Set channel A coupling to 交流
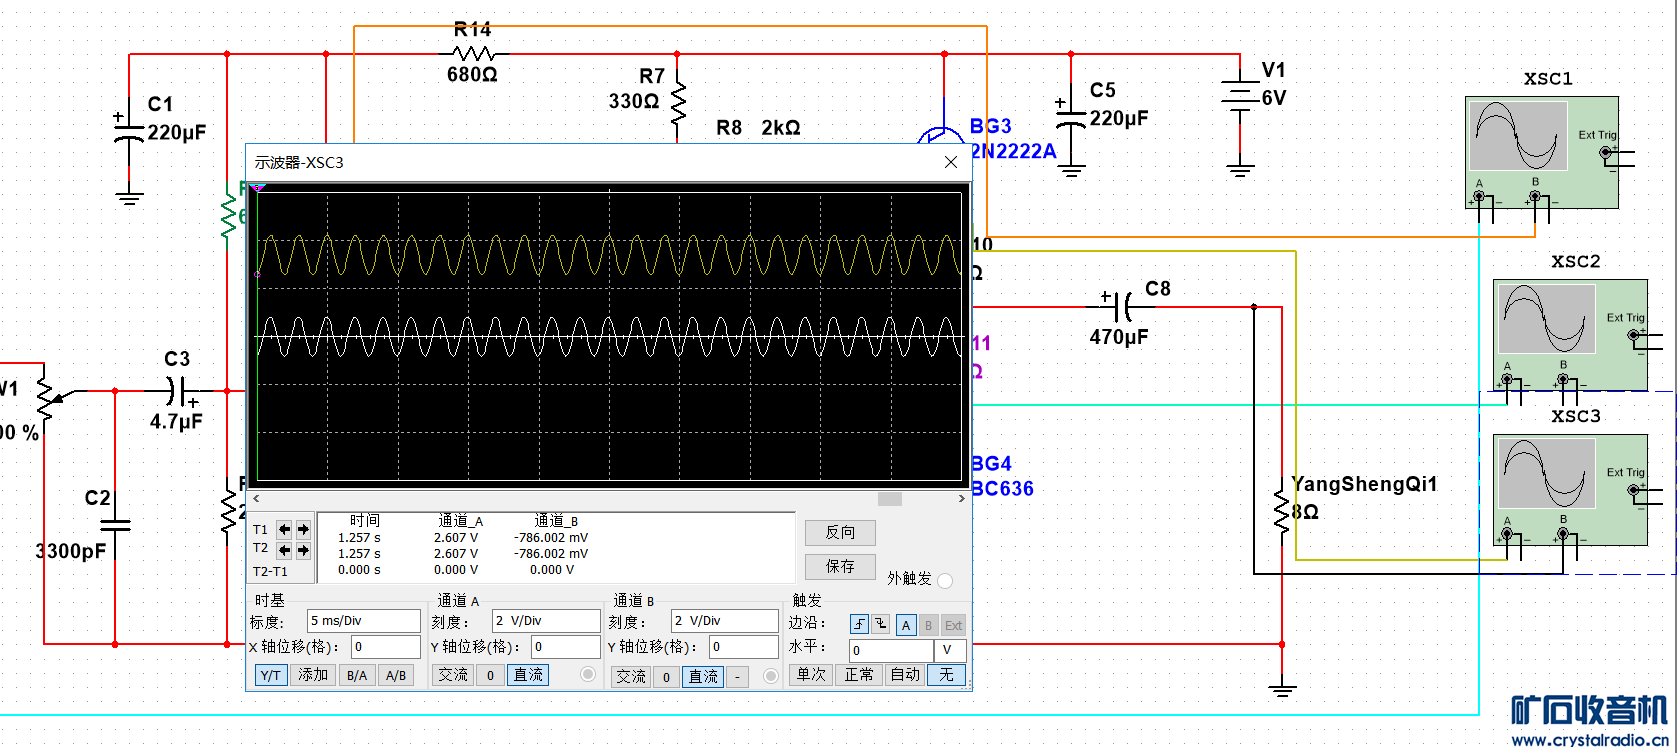The image size is (1677, 753). click(453, 675)
